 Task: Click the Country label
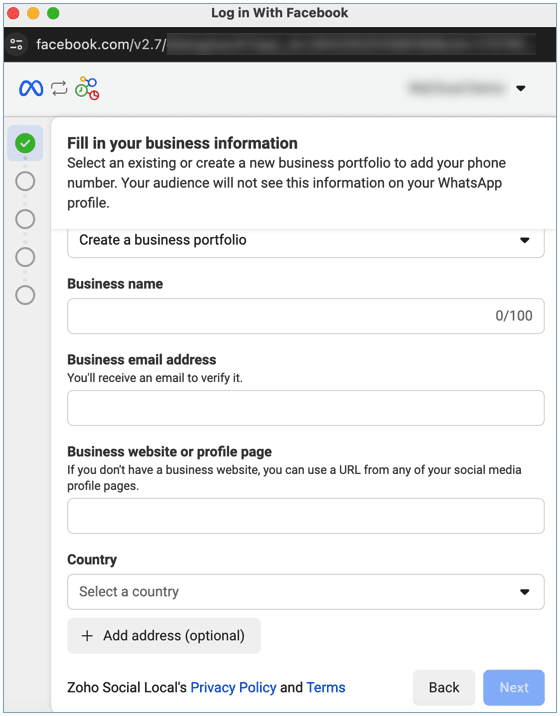click(x=92, y=560)
